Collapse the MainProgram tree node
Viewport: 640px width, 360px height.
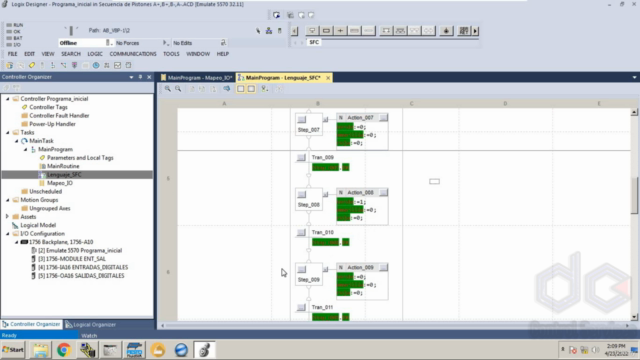coord(25,149)
